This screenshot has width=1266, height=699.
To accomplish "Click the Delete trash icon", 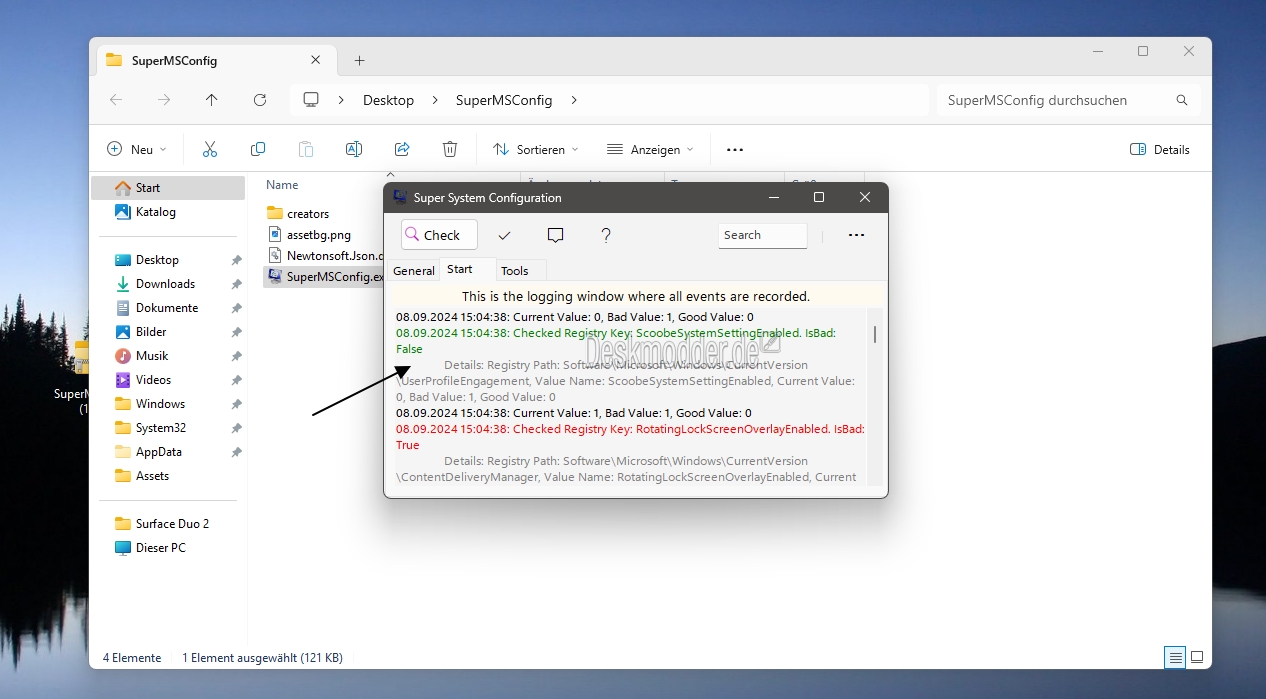I will pyautogui.click(x=450, y=149).
